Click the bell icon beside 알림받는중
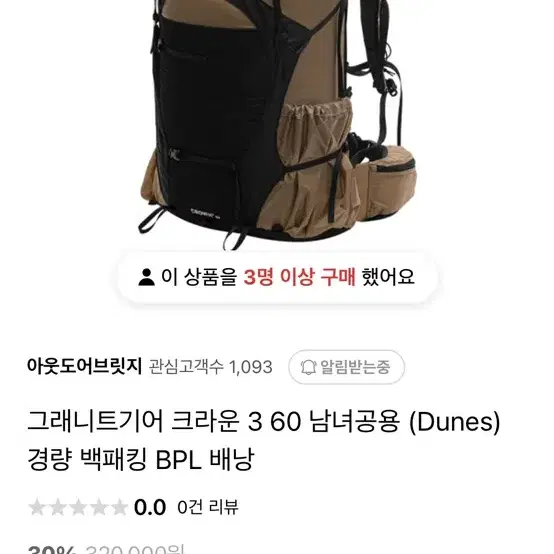 pyautogui.click(x=308, y=367)
